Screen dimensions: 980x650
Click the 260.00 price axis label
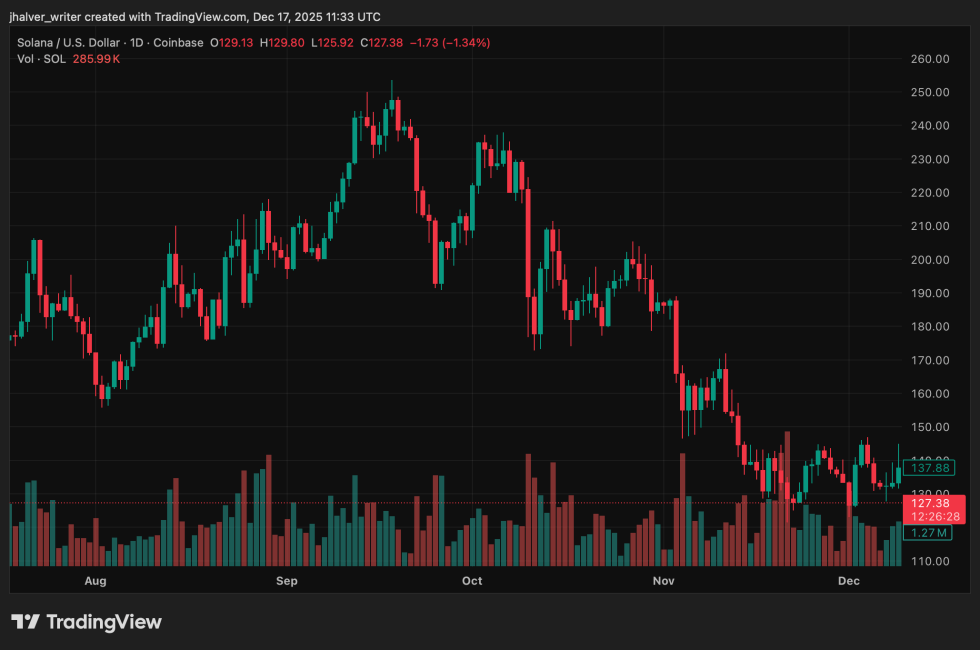coord(930,59)
